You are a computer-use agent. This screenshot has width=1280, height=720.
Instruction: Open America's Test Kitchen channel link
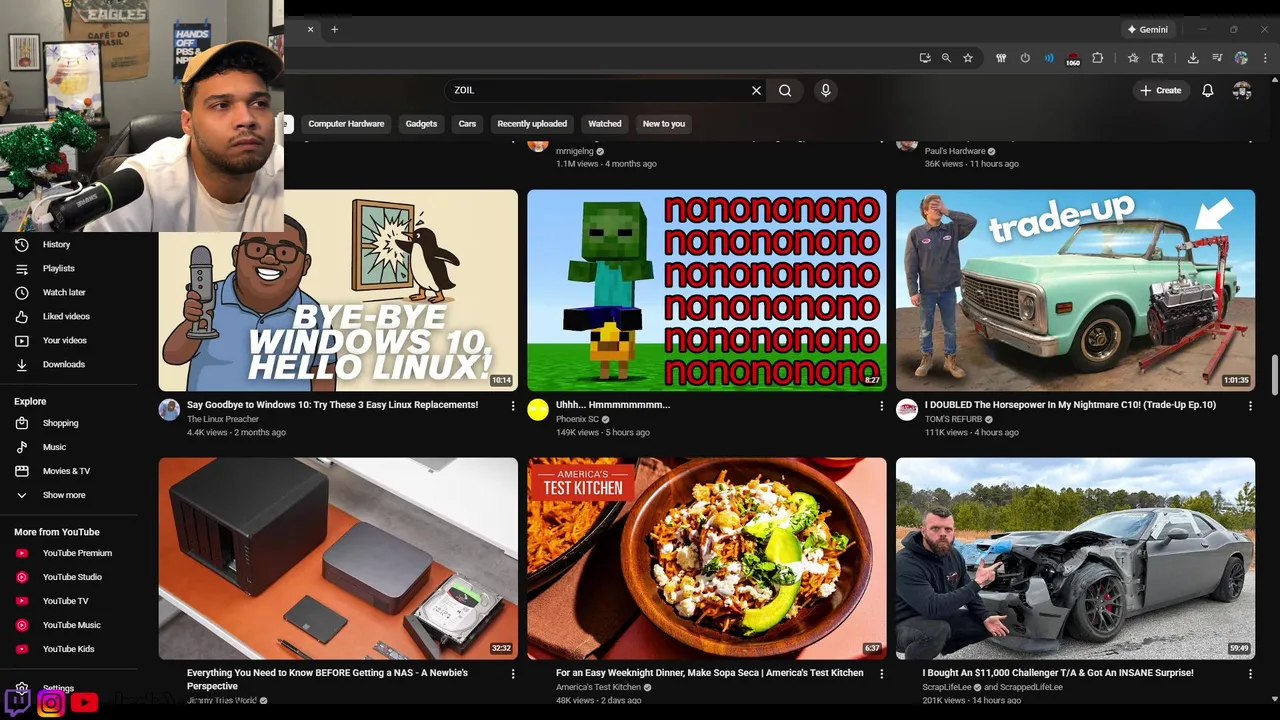click(x=598, y=687)
